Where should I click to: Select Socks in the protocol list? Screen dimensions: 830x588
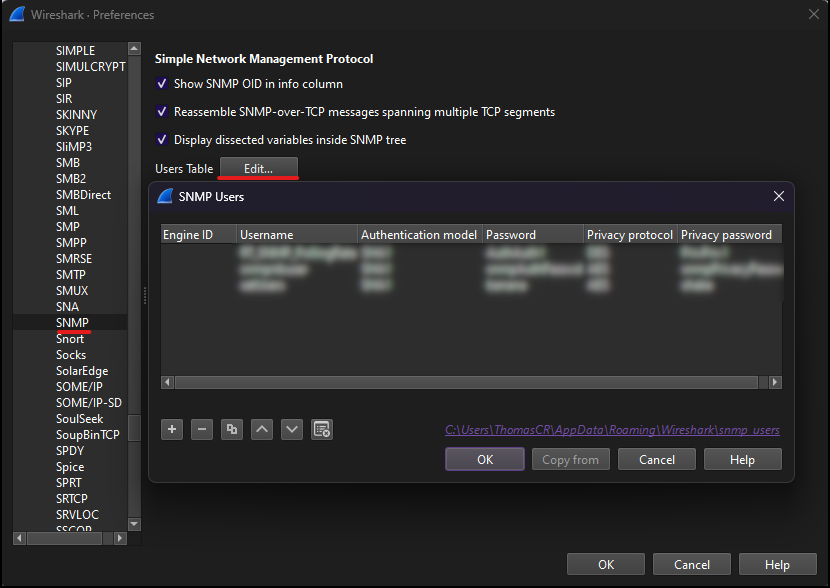[x=71, y=355]
